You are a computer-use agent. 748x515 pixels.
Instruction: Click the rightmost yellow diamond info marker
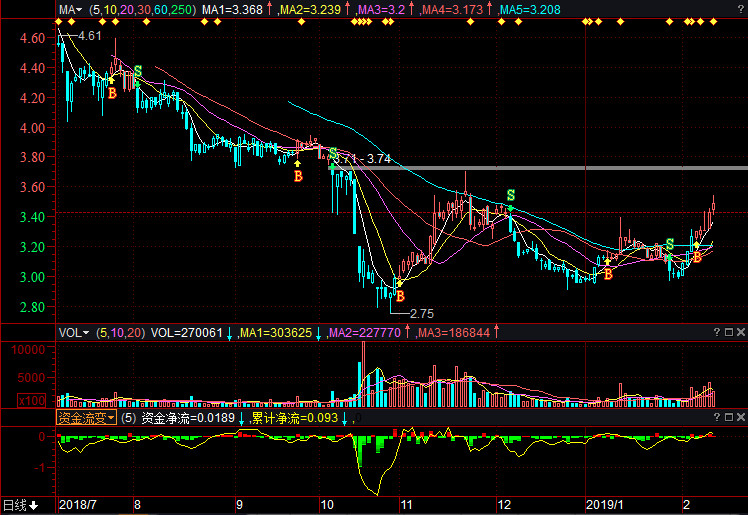(x=714, y=22)
